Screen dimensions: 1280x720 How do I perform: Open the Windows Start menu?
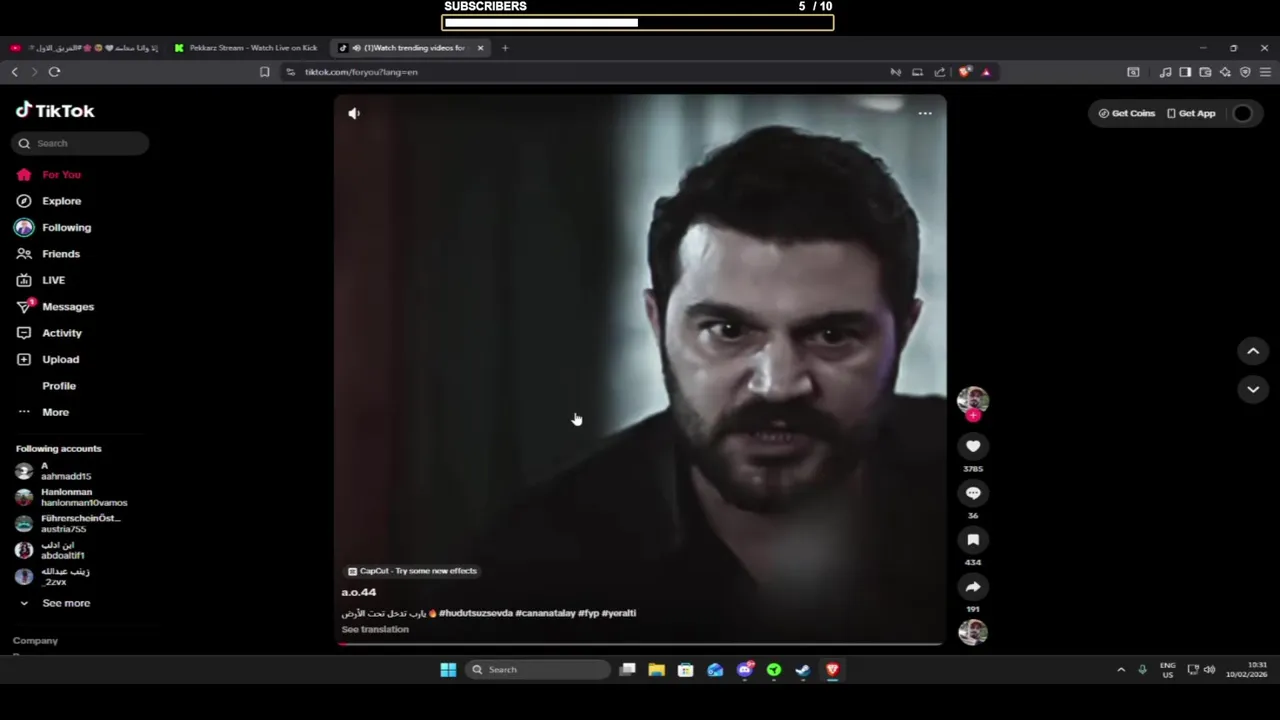point(448,670)
